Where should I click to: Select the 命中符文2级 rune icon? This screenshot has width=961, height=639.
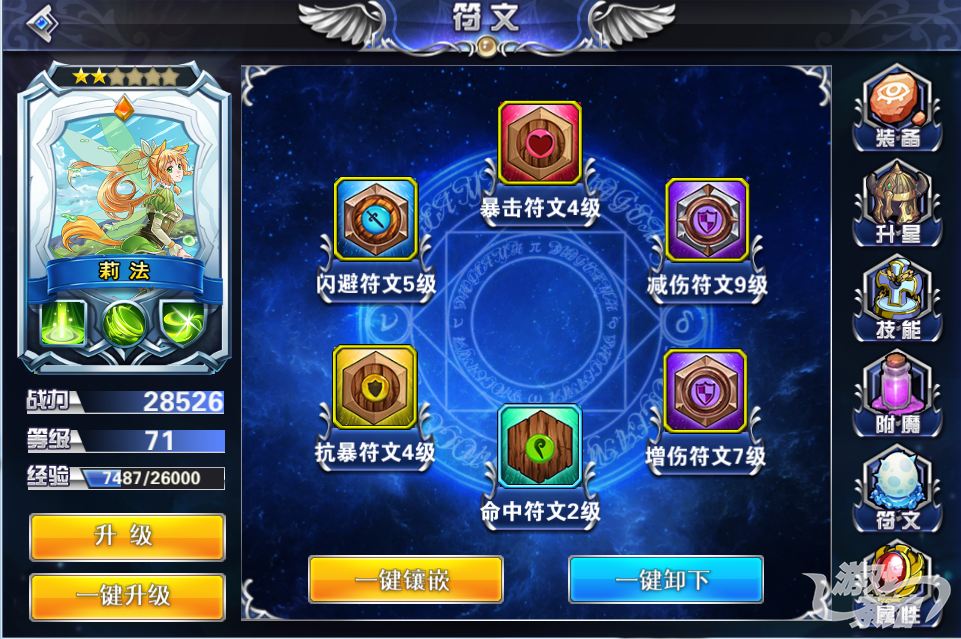[x=540, y=446]
